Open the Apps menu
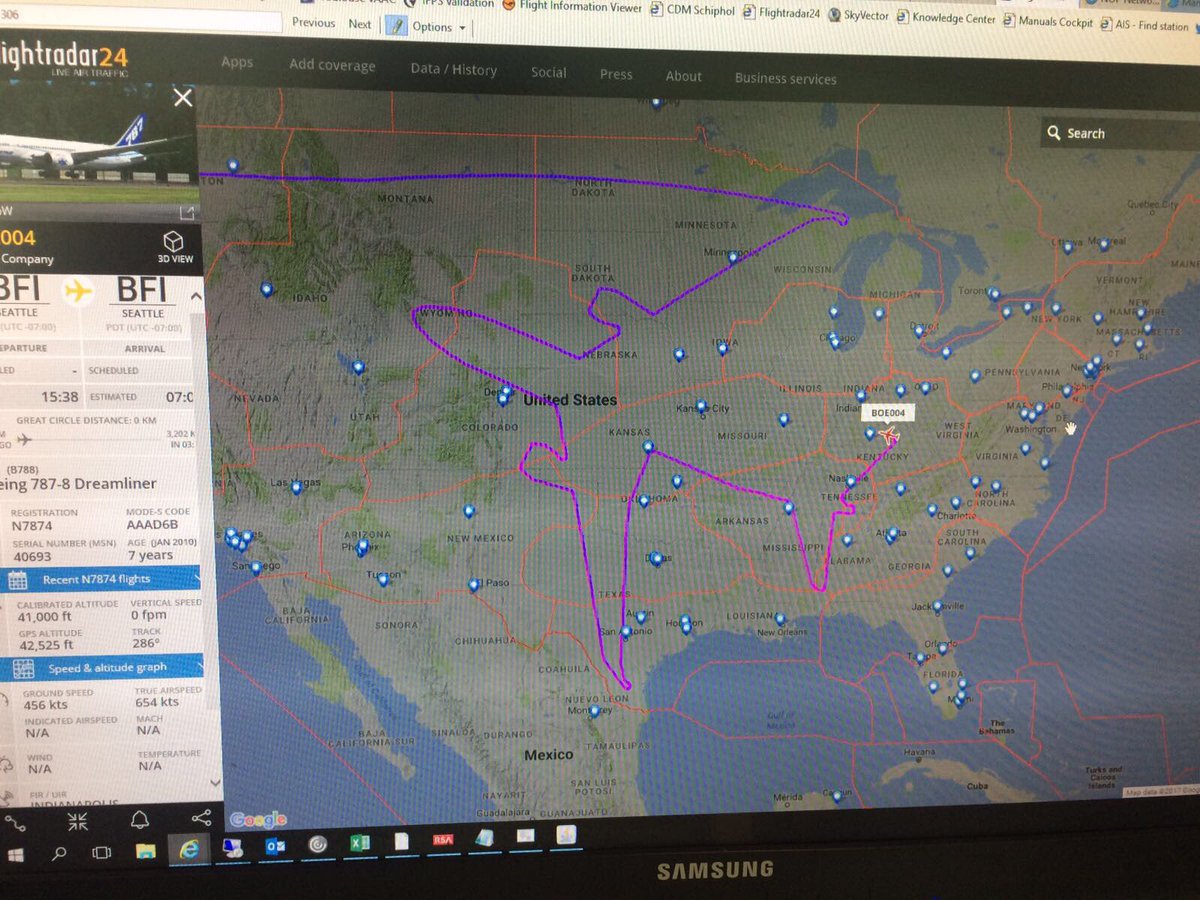1200x900 pixels. (x=237, y=62)
